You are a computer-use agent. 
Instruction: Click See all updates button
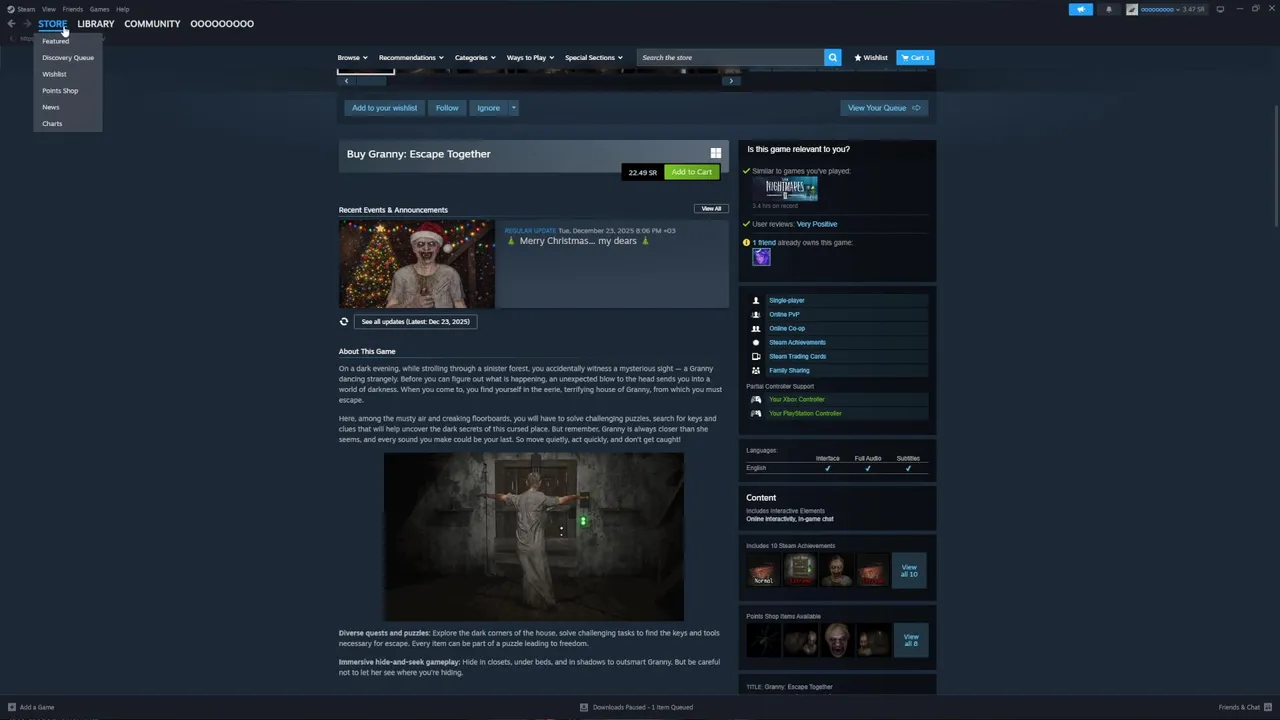pos(415,322)
